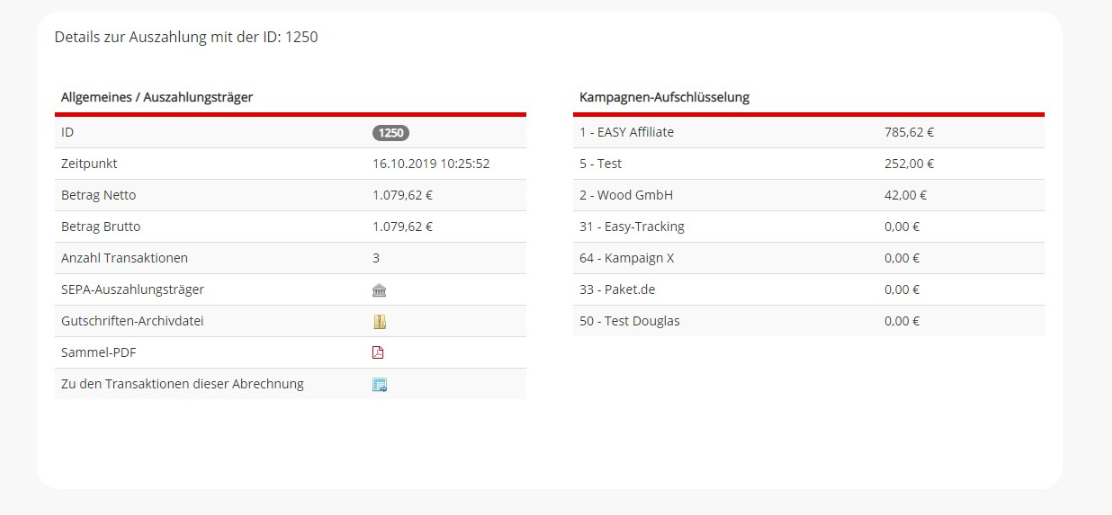Click the '5 - Test' campaign row
Viewport: 1112px width, 515px height.
coord(808,164)
